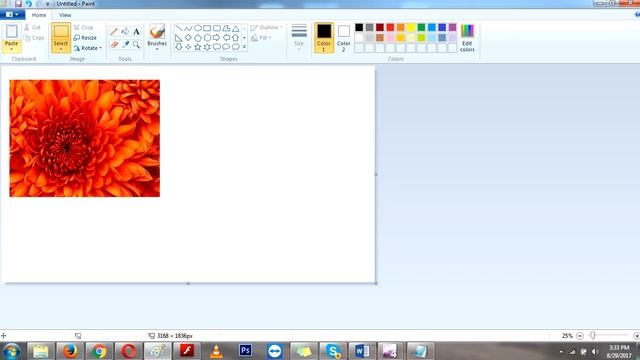Choose the Down arrow shape
The image size is (640, 360).
179,47
